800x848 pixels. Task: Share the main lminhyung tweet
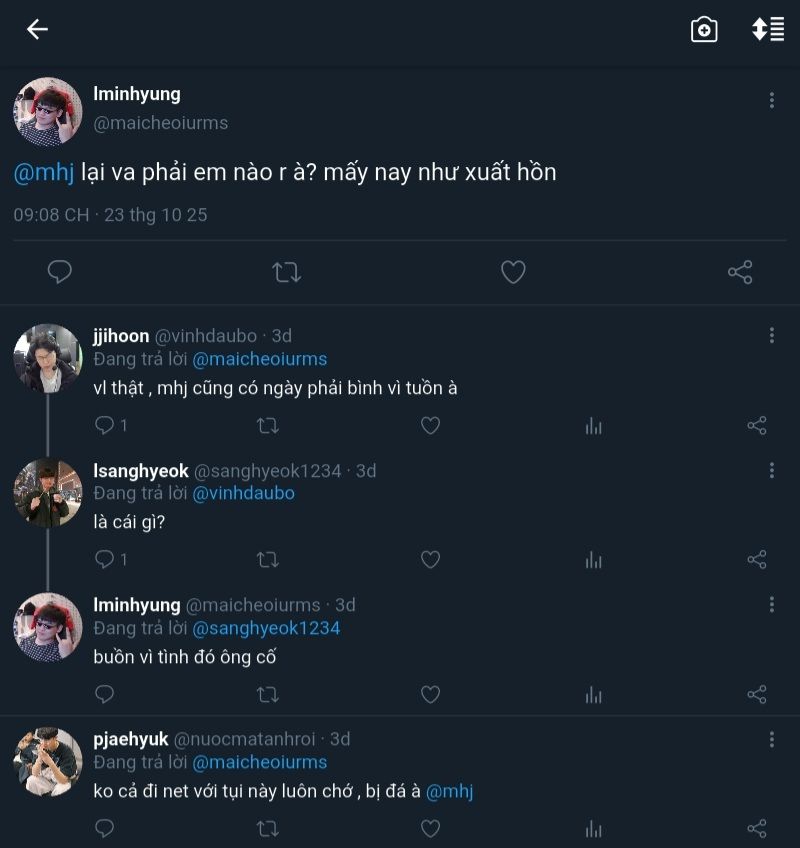coord(740,272)
